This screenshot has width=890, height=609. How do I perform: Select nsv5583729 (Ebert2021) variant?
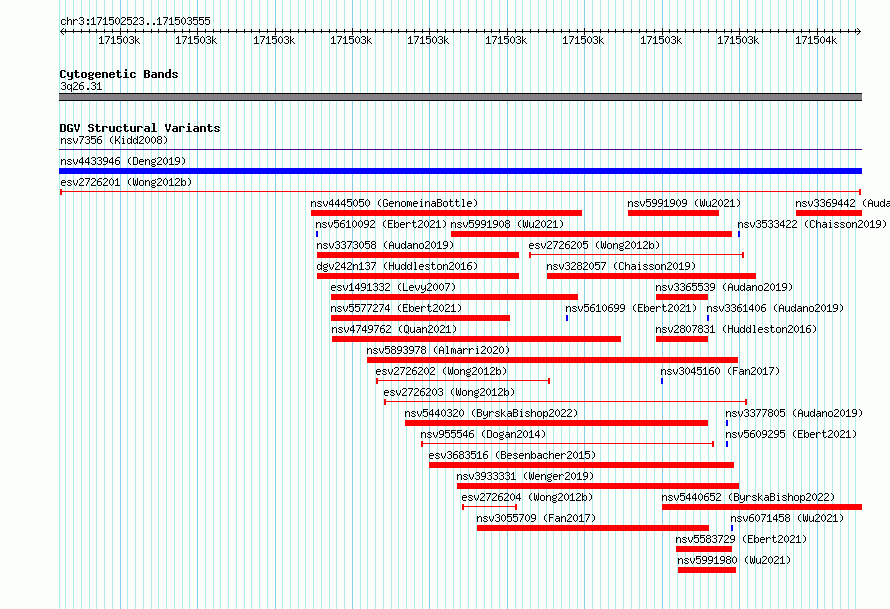click(x=741, y=539)
